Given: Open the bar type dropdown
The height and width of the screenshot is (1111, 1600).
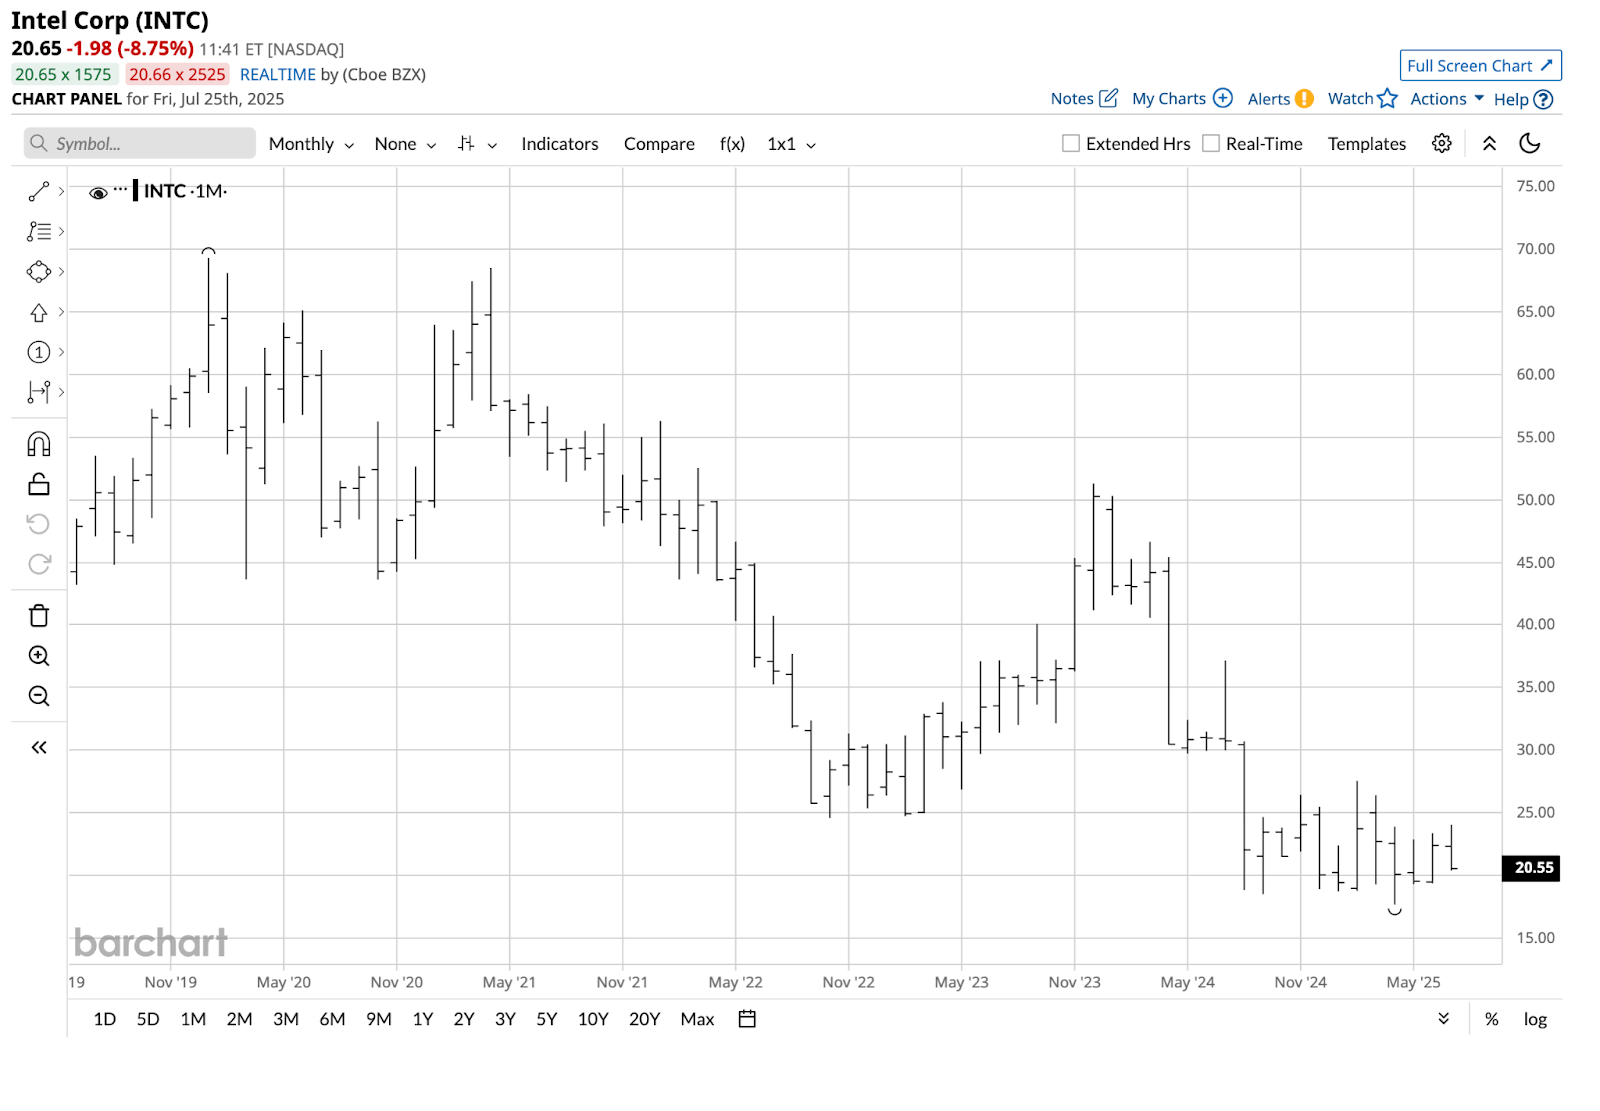Looking at the screenshot, I should click(x=477, y=144).
